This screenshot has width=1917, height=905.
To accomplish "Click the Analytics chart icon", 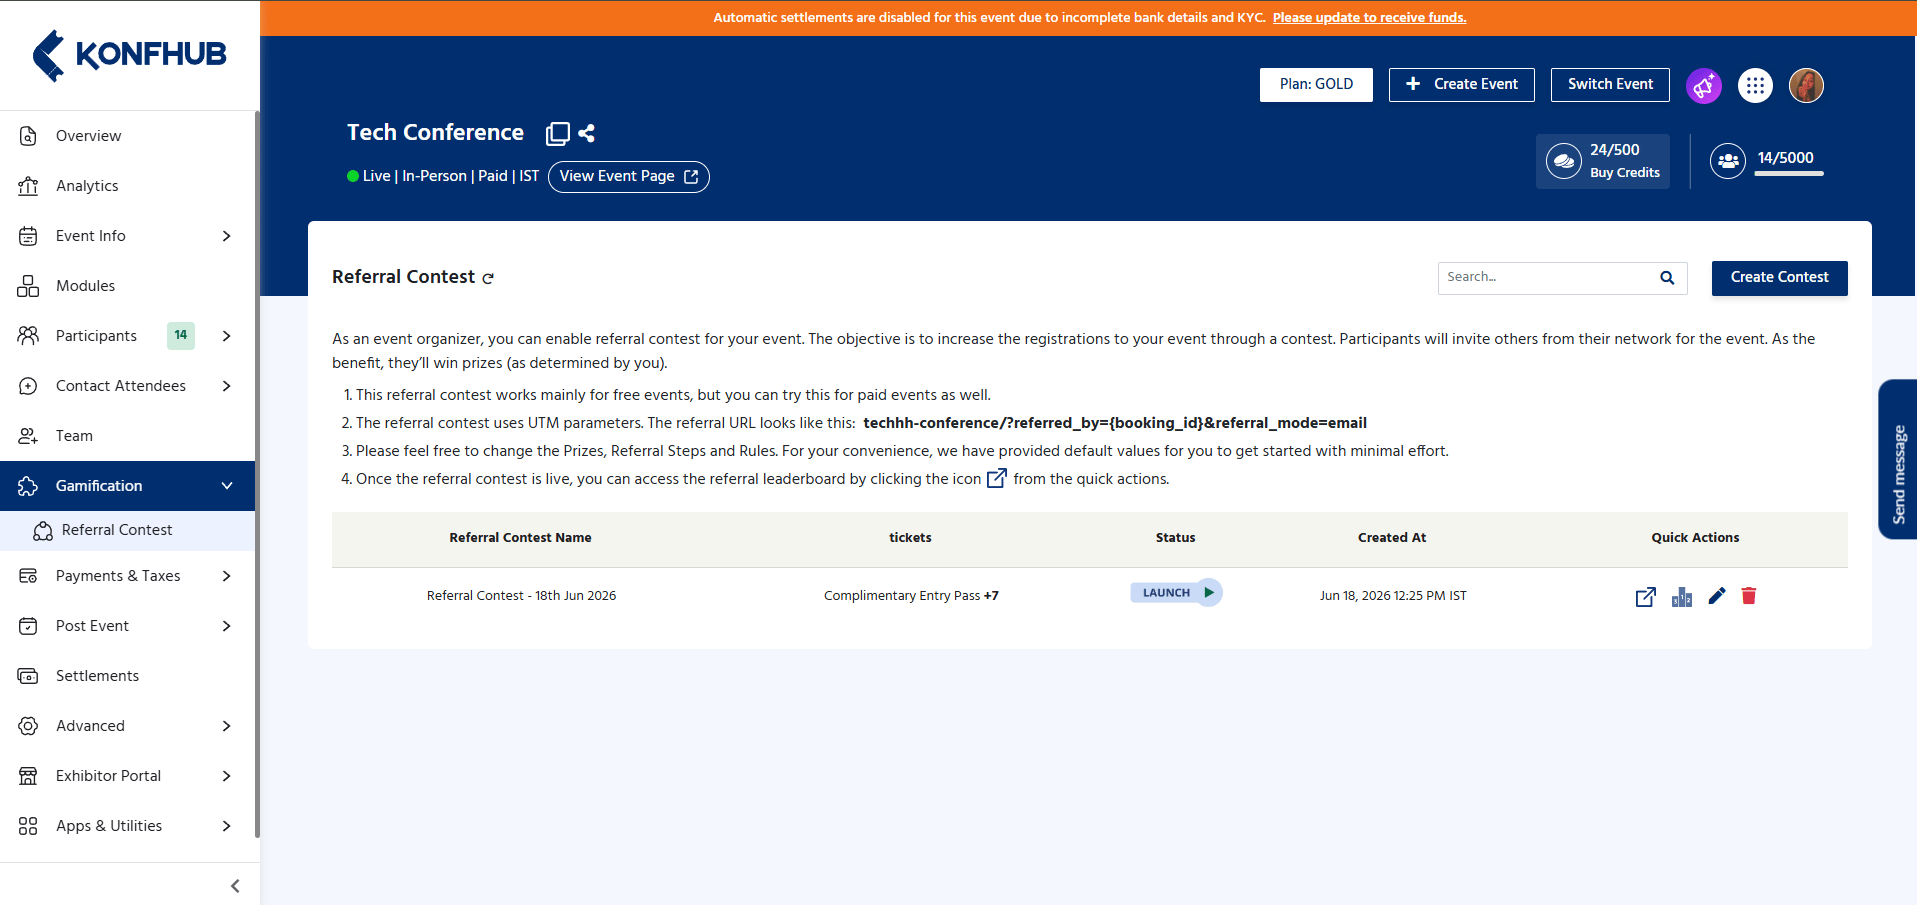I will [28, 186].
